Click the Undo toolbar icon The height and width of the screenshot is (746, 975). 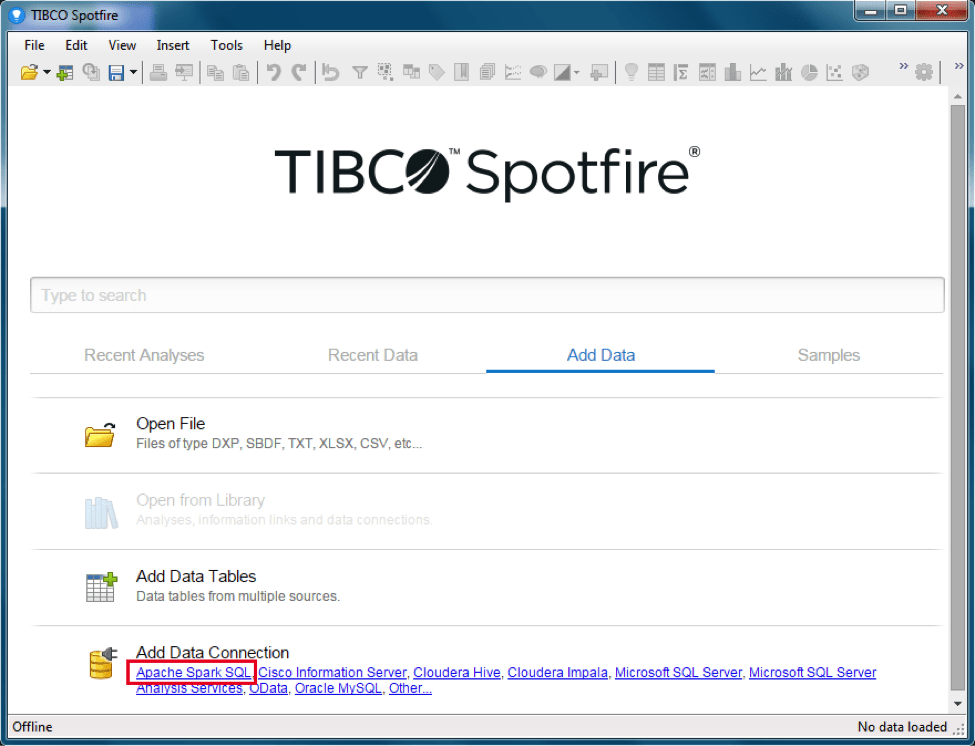(273, 73)
